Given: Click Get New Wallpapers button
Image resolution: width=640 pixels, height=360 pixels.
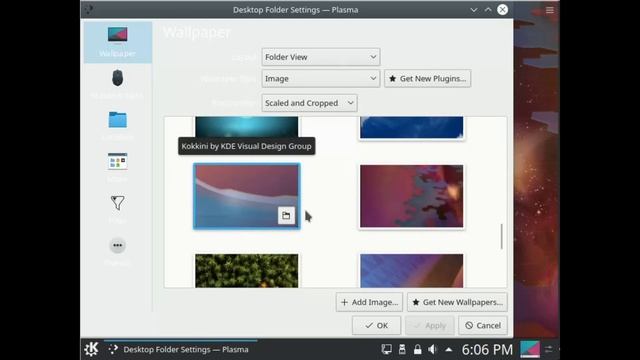Looking at the screenshot, I should pyautogui.click(x=457, y=302).
